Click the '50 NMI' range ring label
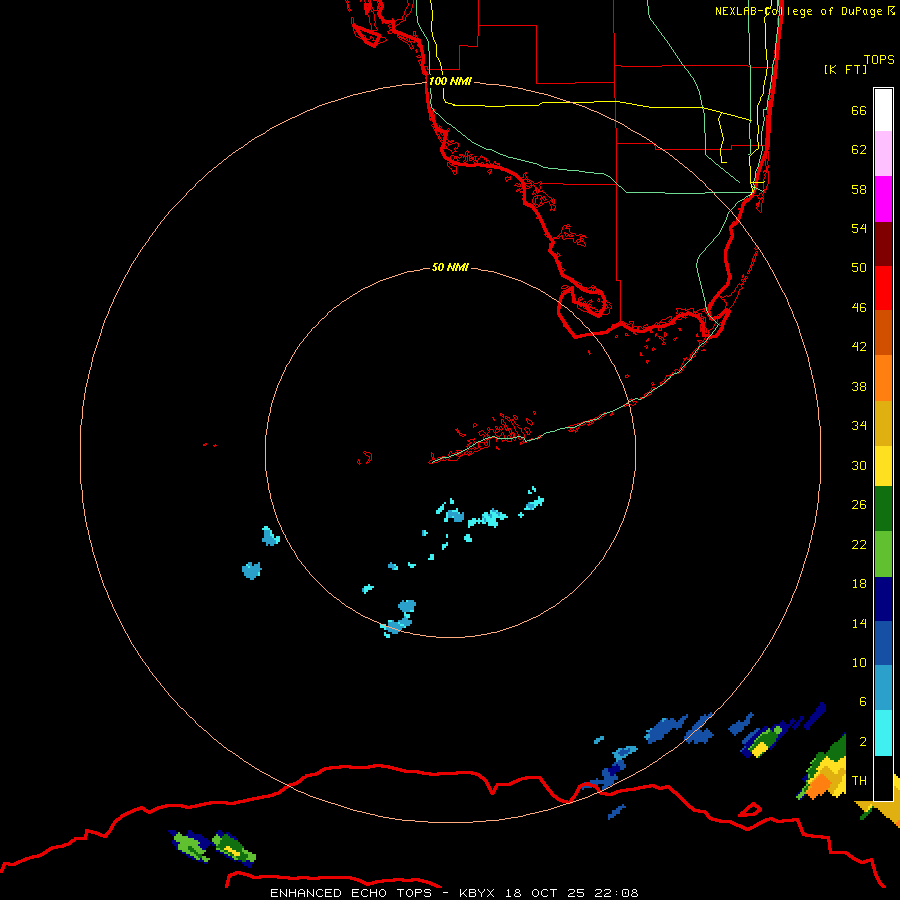 click(x=450, y=267)
